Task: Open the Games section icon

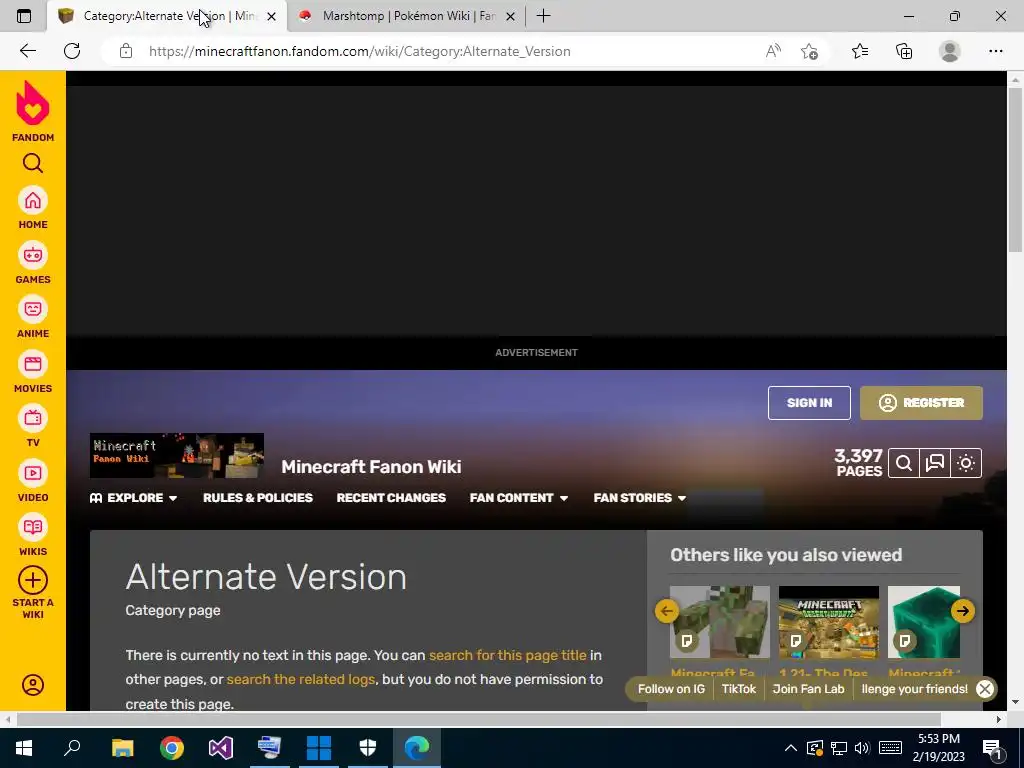Action: tap(33, 255)
